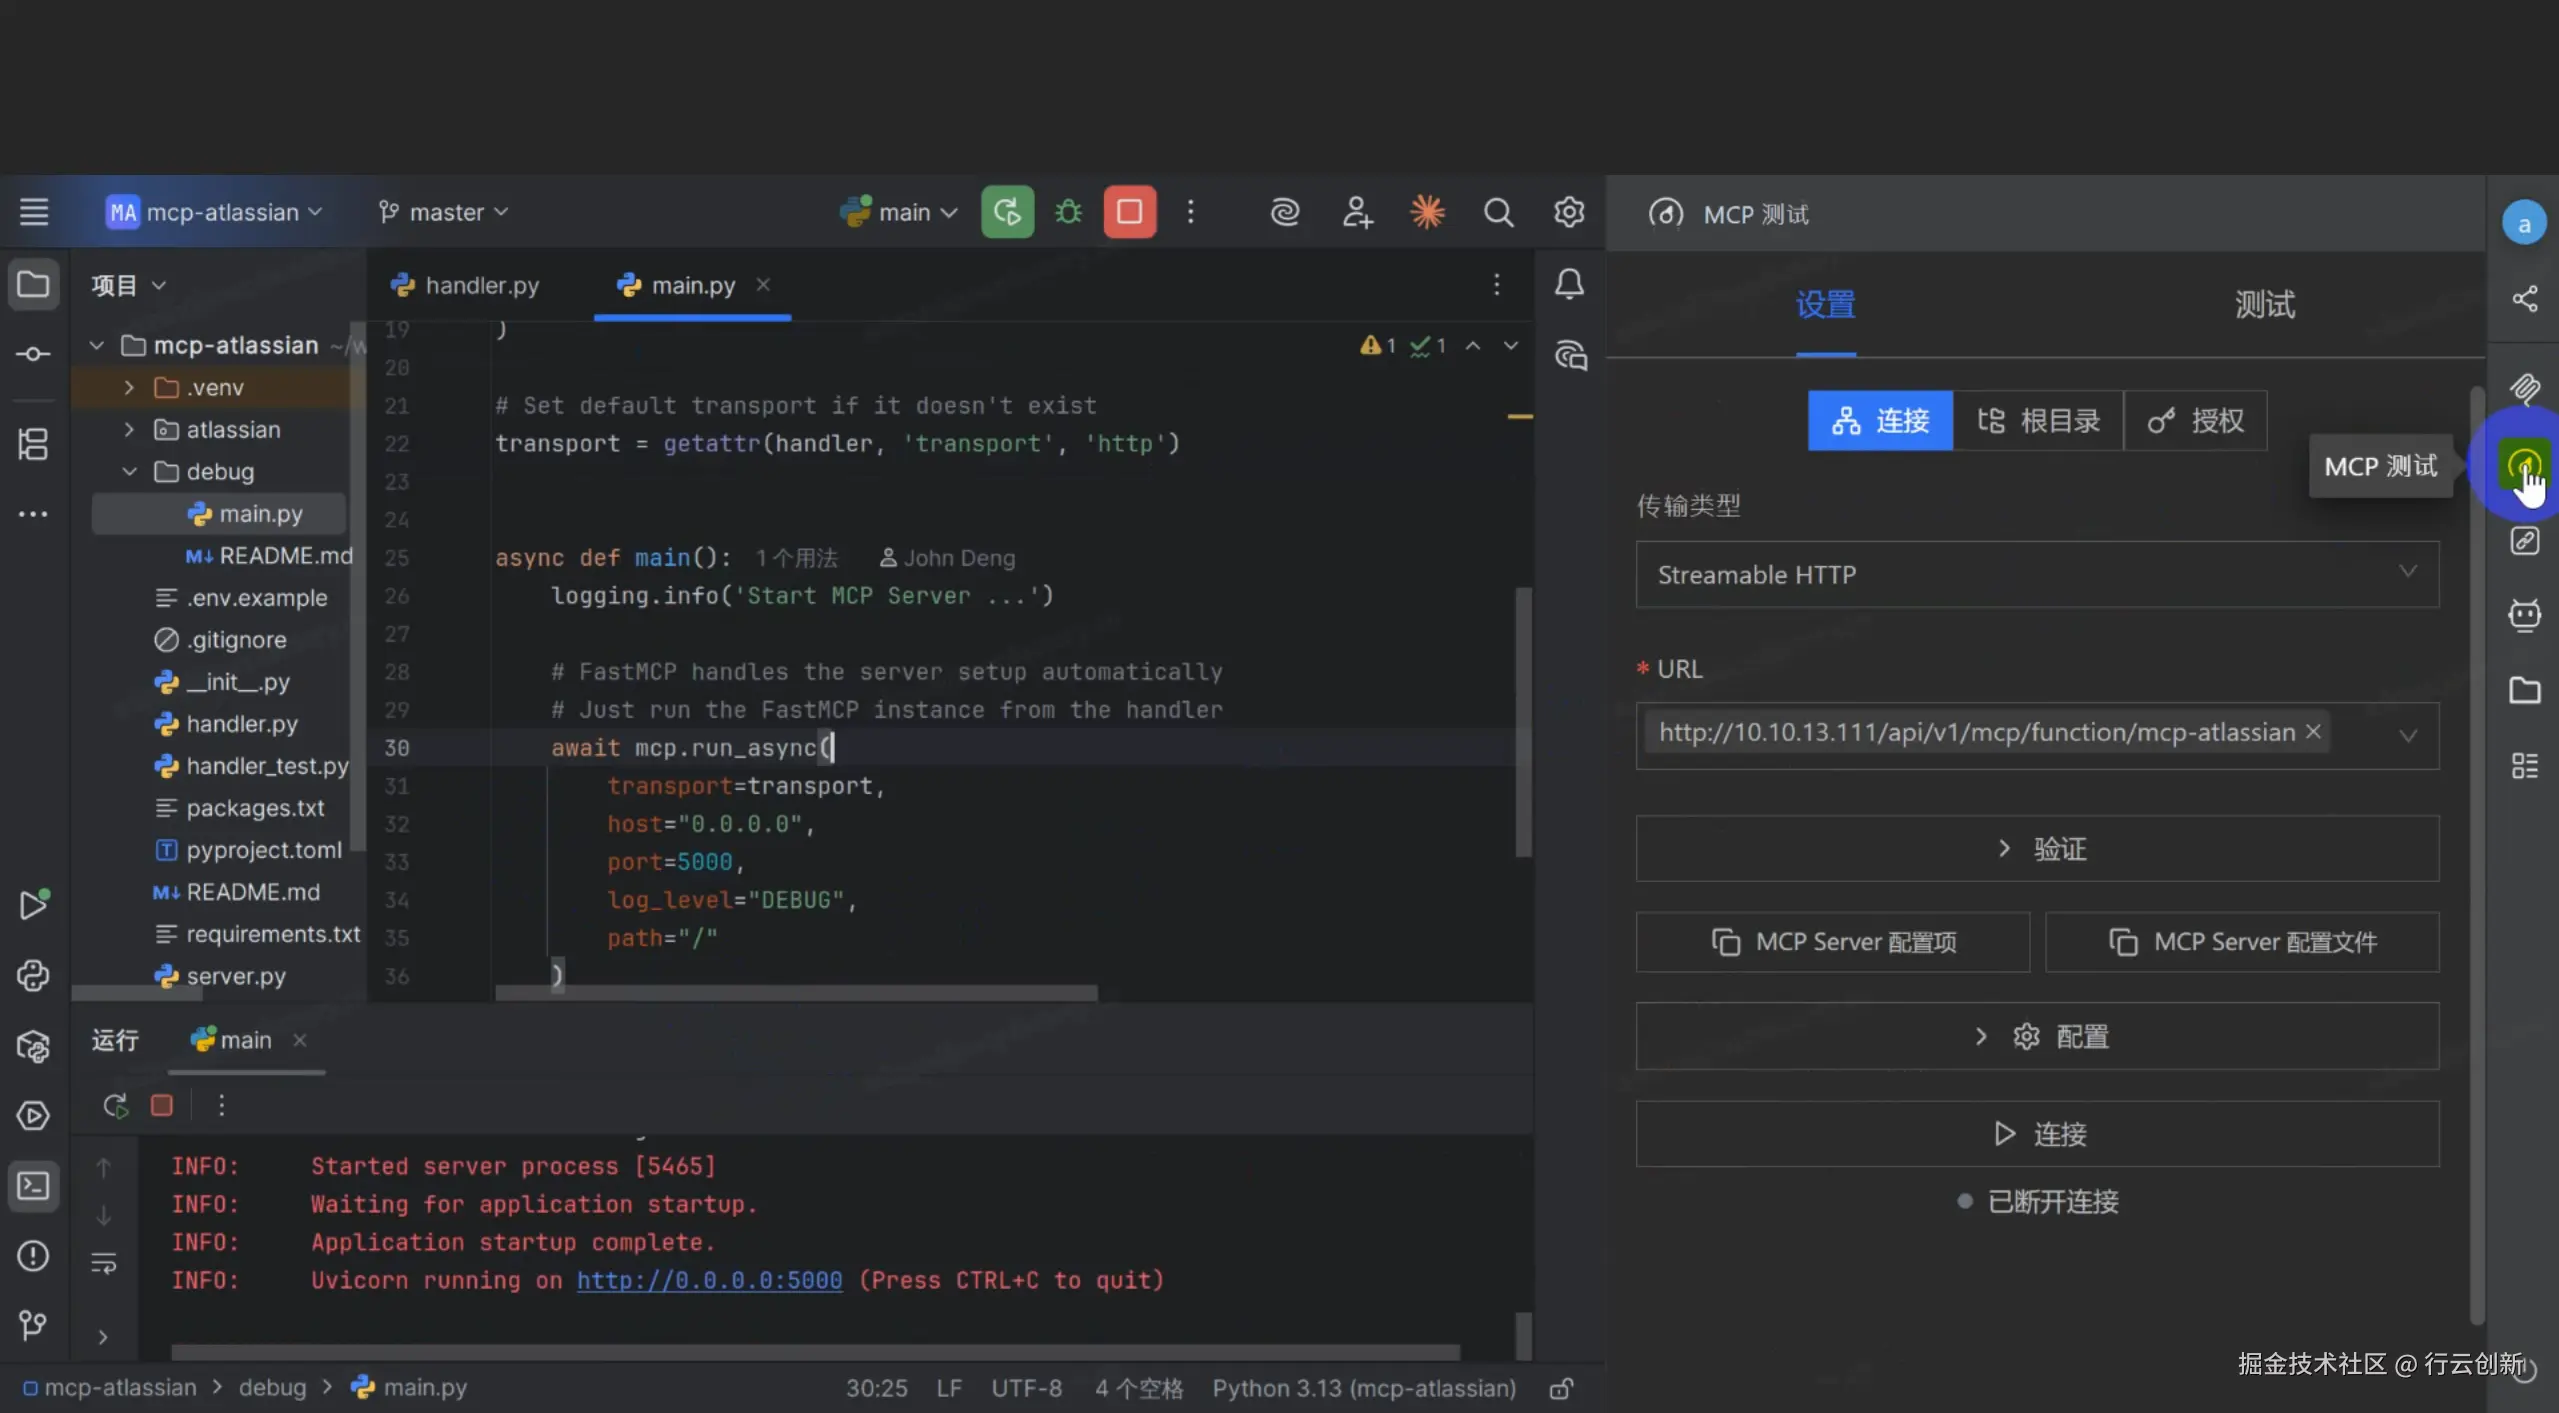Select the 连接 segmented option

tap(1880, 421)
